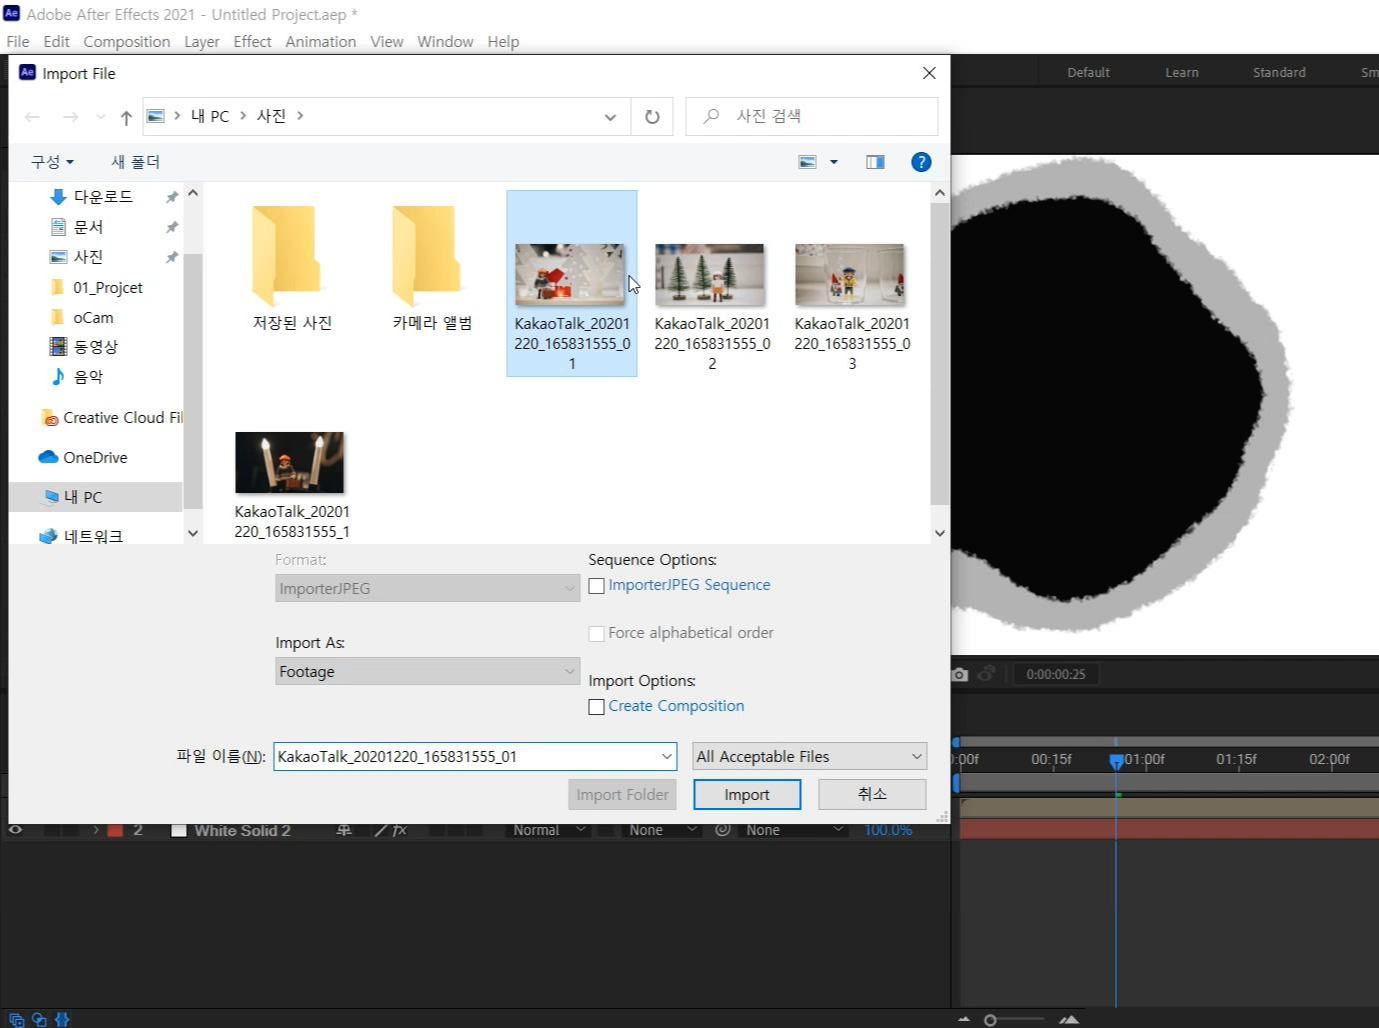Go up one folder level arrow

(126, 117)
